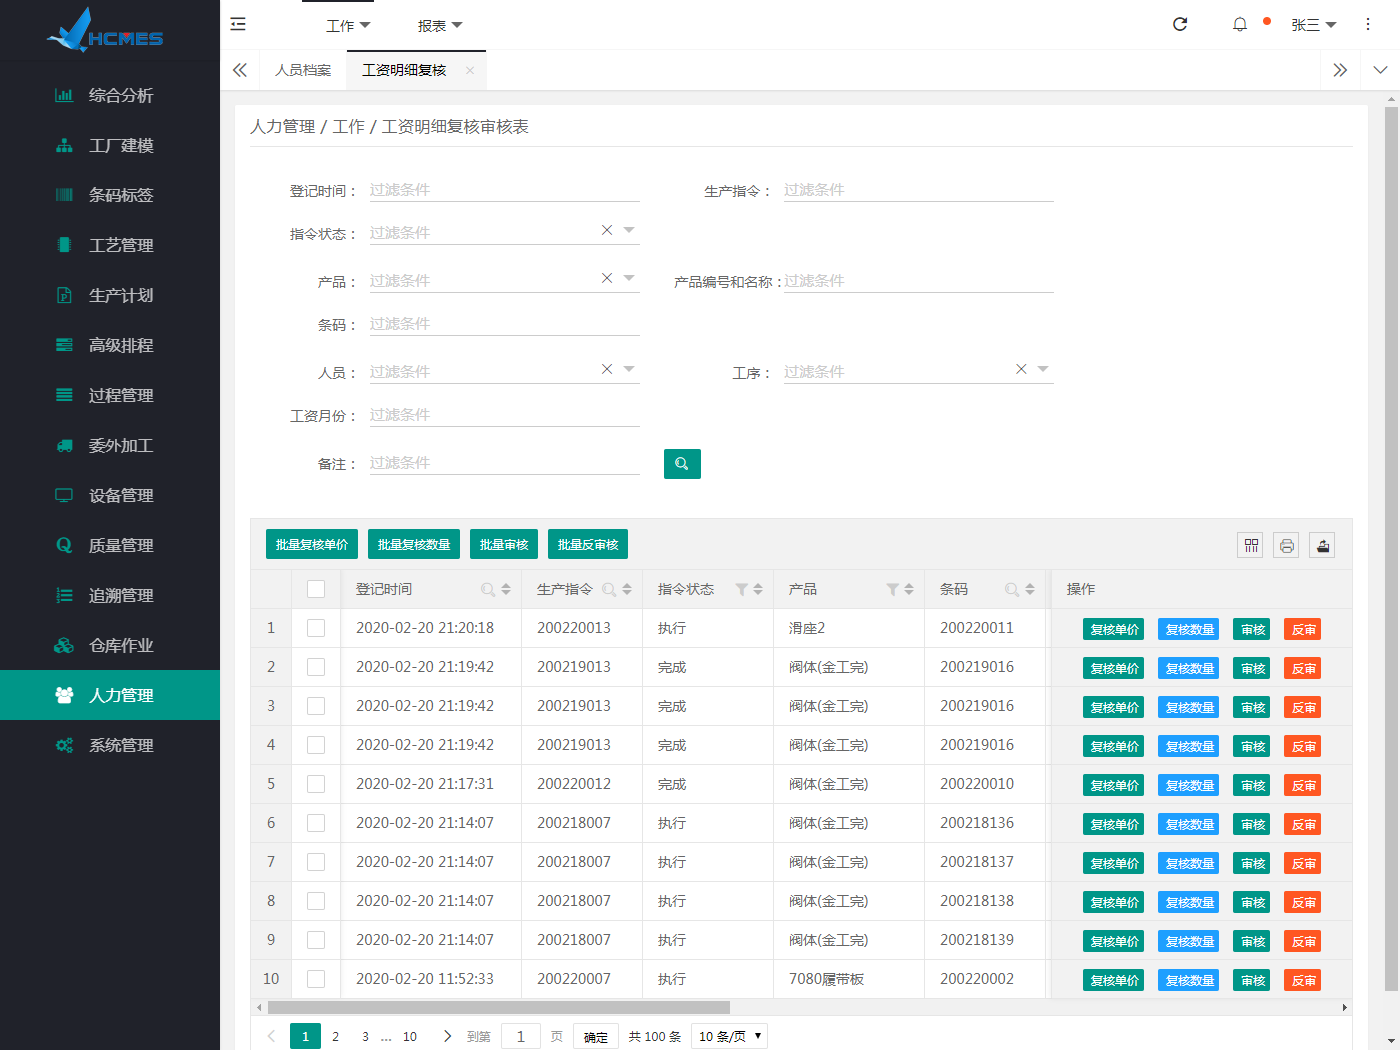Click the vertical three-dot more menu
Viewport: 1400px width, 1050px height.
(x=1368, y=24)
